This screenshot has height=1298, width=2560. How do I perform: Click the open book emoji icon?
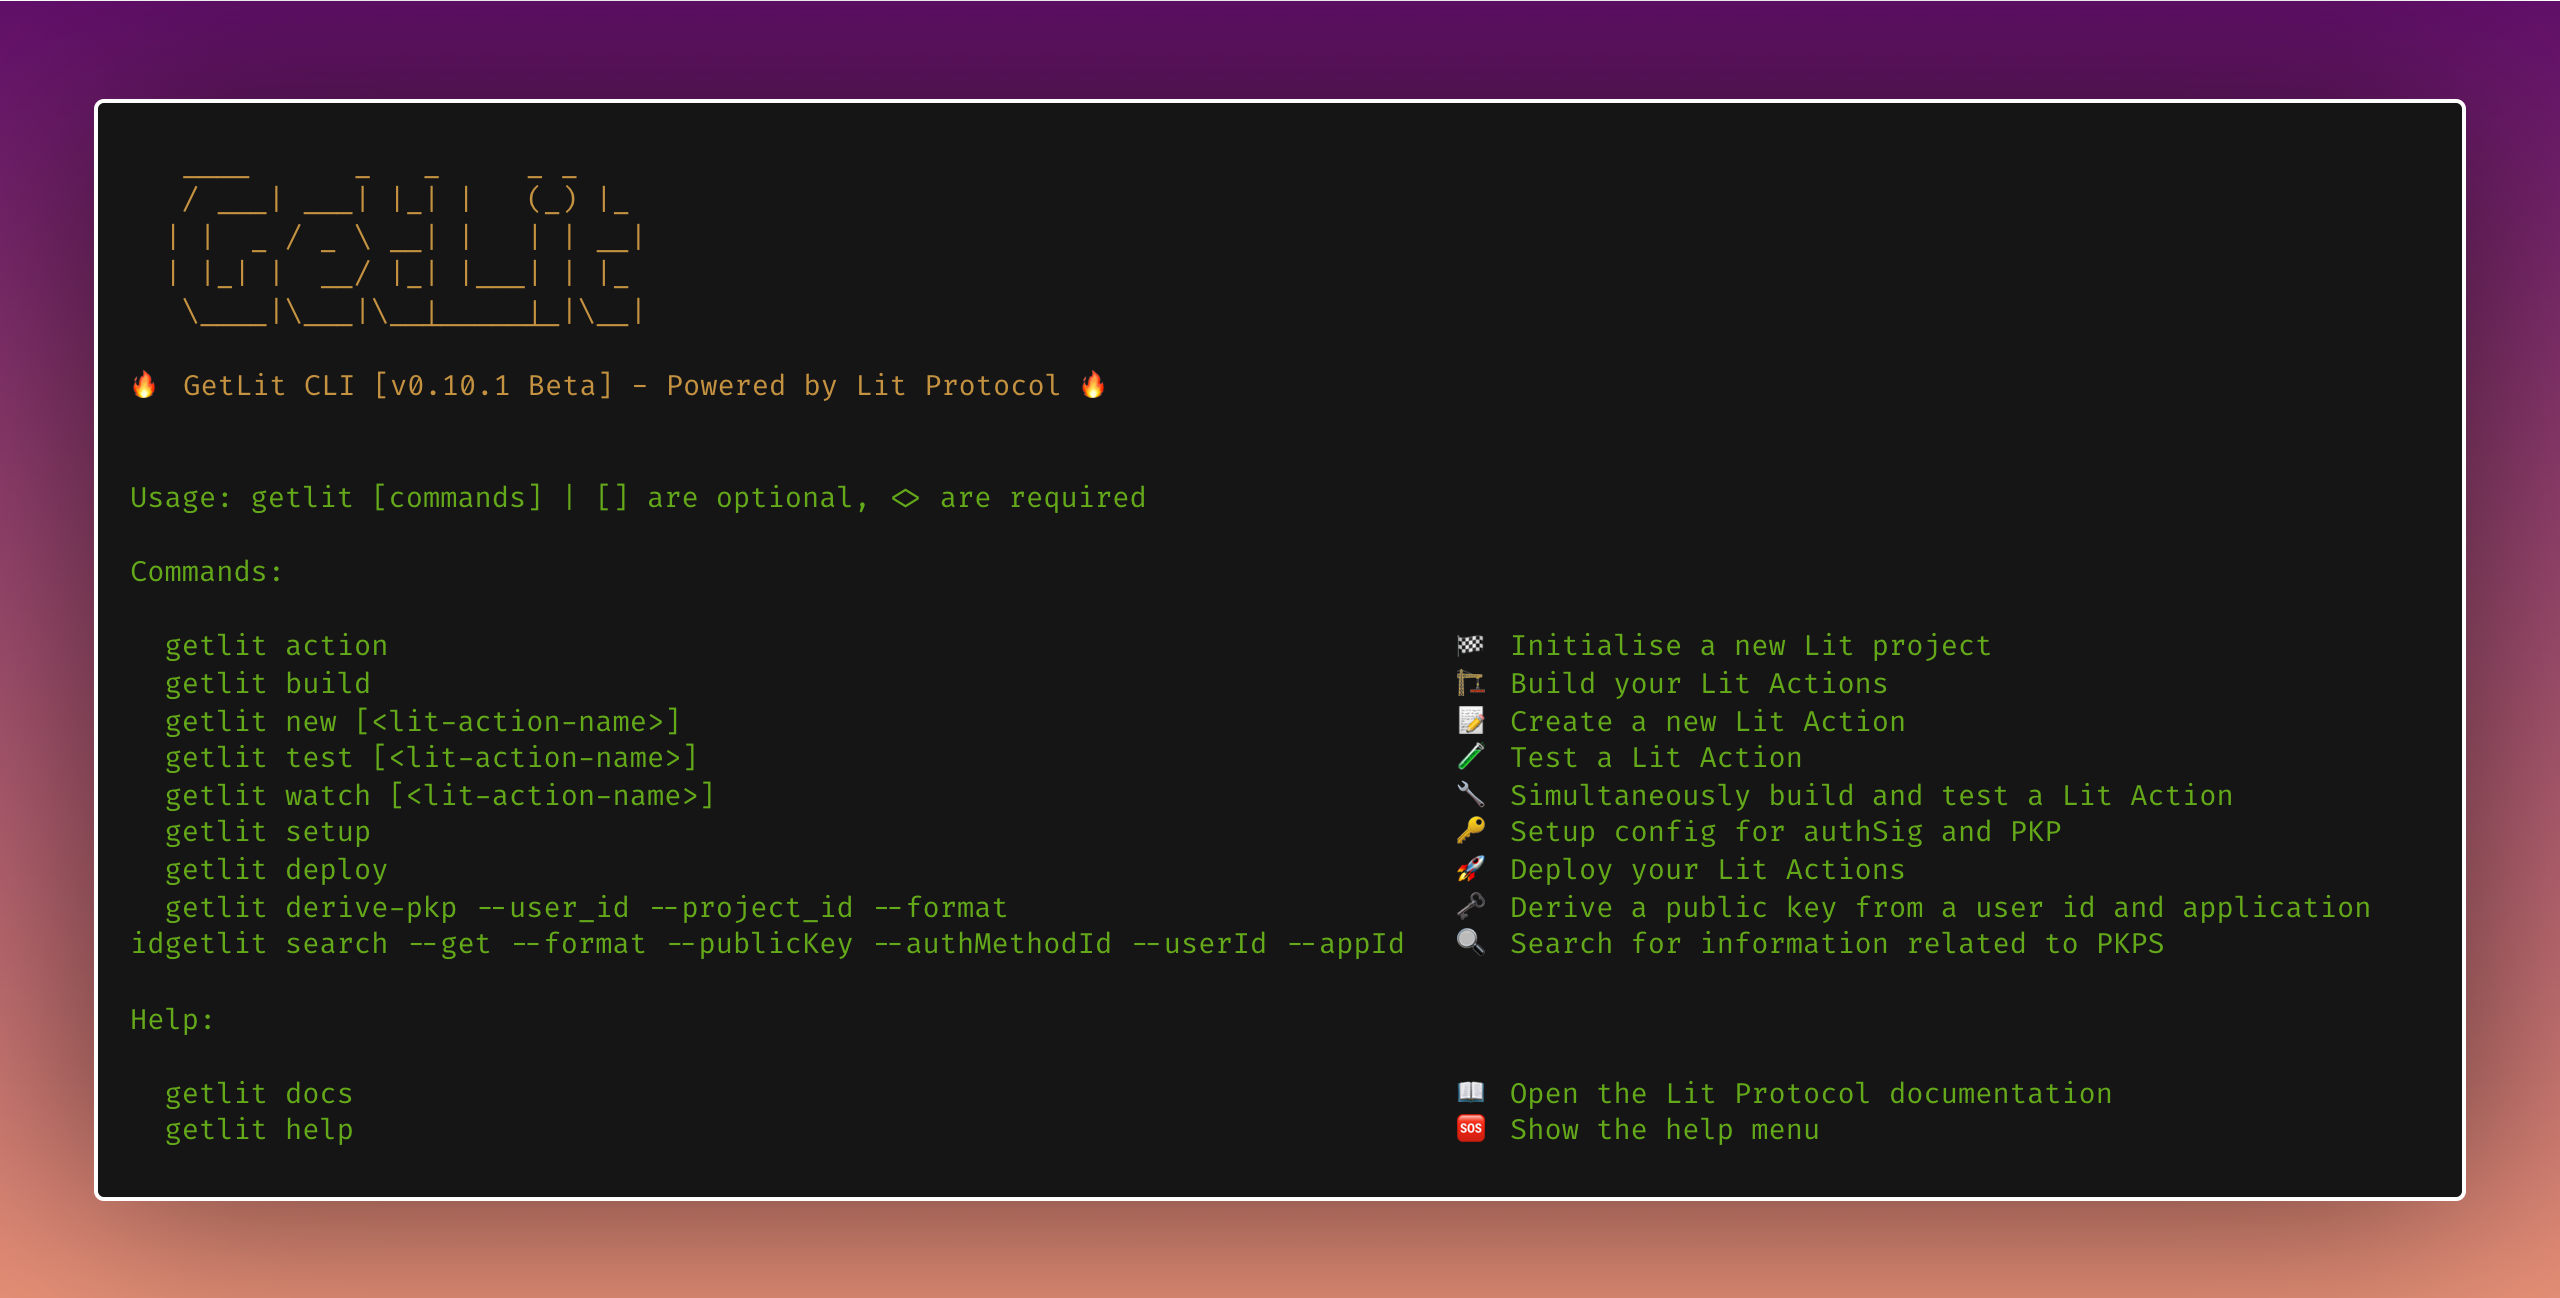pyautogui.click(x=1470, y=1092)
